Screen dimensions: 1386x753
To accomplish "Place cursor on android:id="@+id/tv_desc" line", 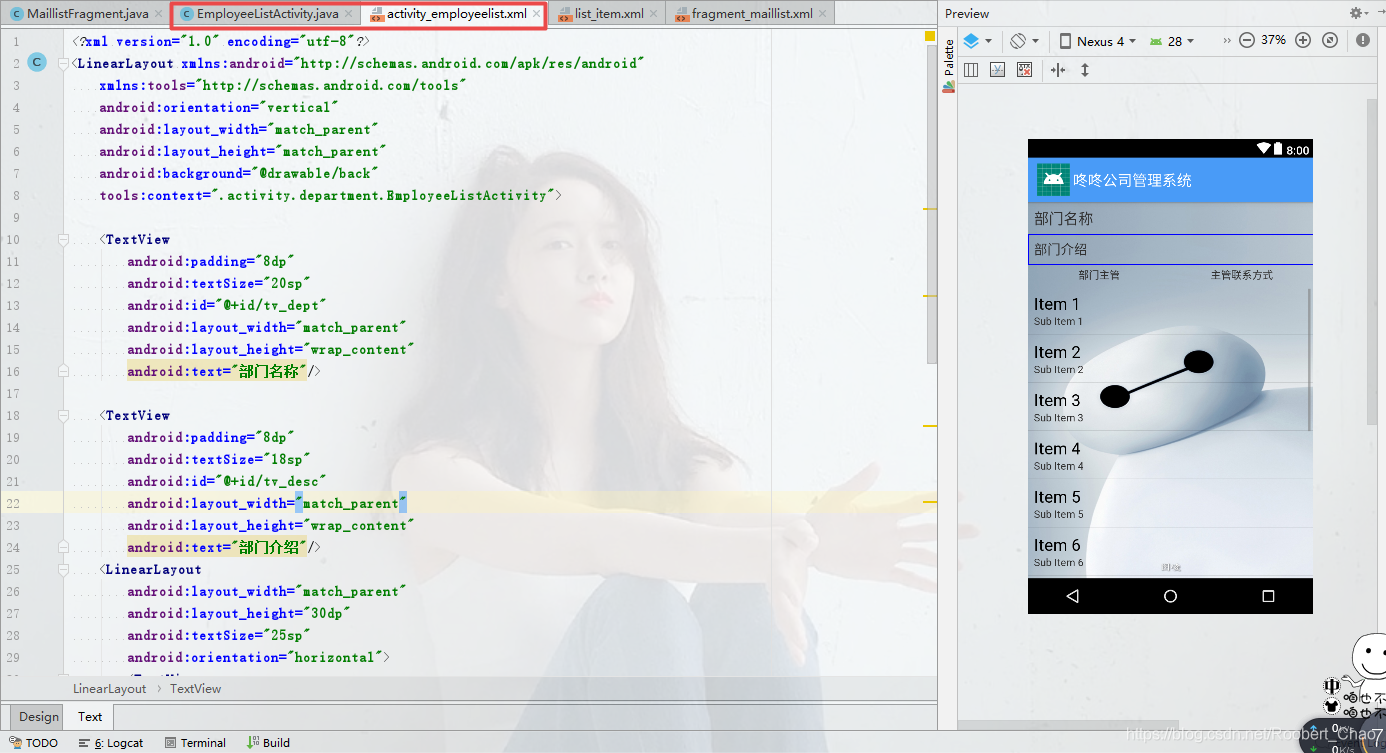I will (227, 482).
